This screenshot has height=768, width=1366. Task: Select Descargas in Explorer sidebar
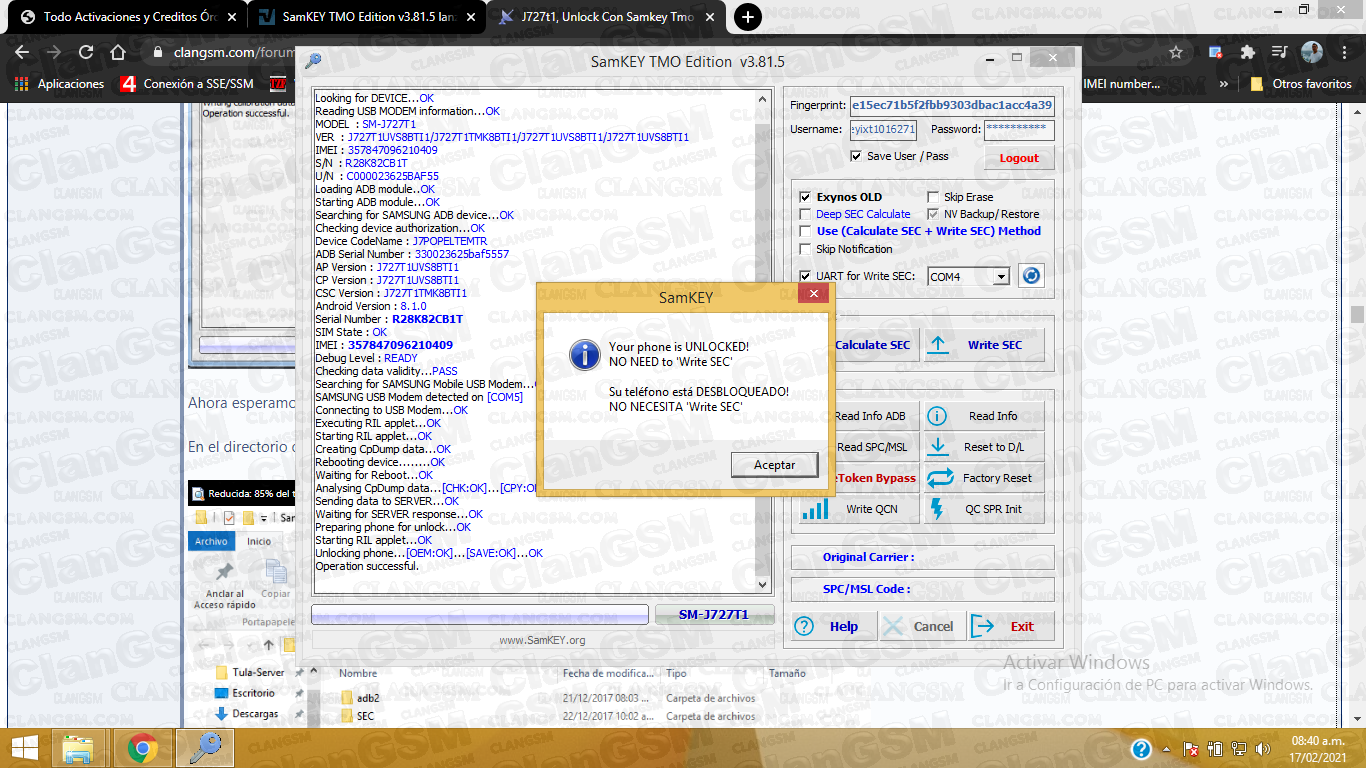point(255,714)
